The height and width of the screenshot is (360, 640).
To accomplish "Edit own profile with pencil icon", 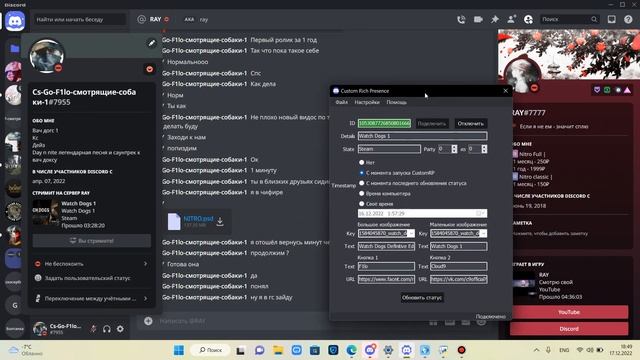I will tap(151, 43).
